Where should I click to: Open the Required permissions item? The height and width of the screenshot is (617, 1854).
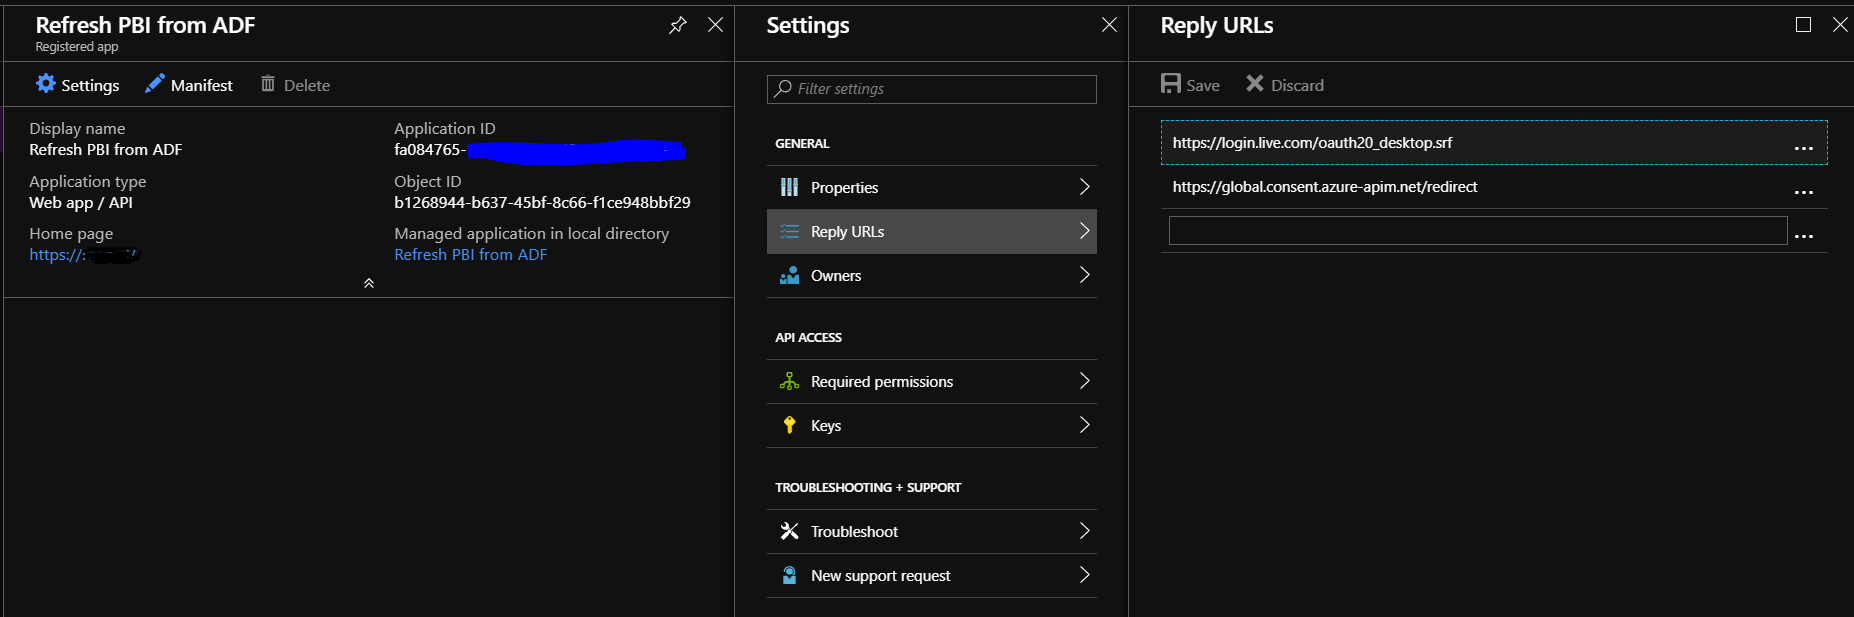click(x=931, y=381)
